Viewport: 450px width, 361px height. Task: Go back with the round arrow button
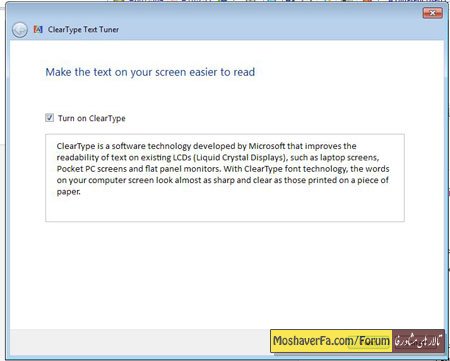pos(20,30)
